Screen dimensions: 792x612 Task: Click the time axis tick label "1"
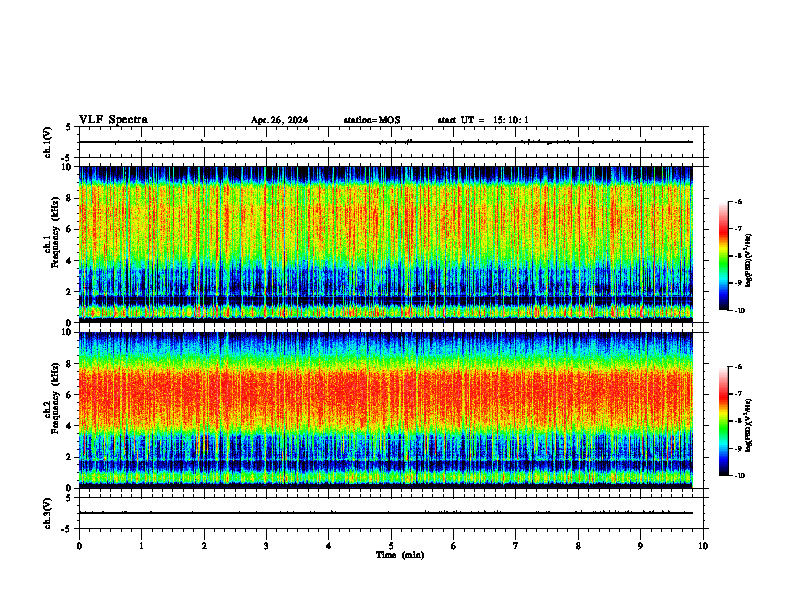point(141,546)
